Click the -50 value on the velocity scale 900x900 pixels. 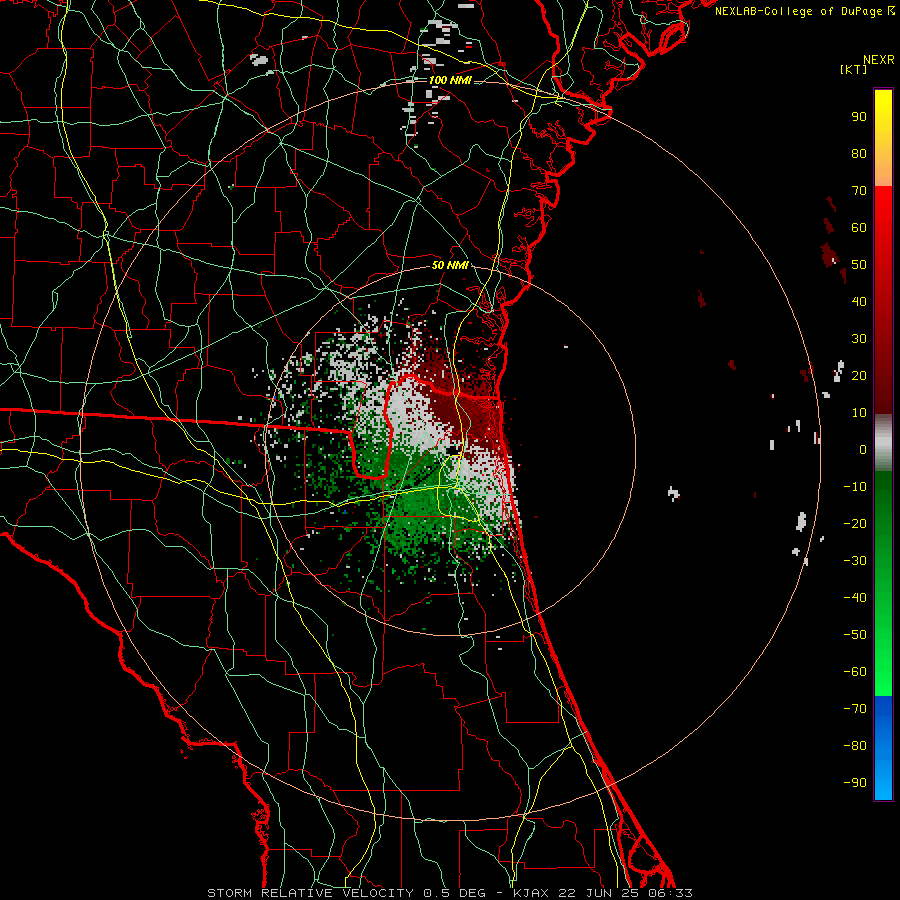[855, 635]
